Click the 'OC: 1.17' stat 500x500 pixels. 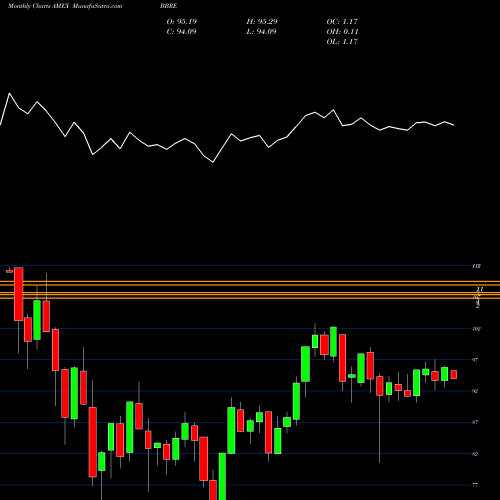342,22
